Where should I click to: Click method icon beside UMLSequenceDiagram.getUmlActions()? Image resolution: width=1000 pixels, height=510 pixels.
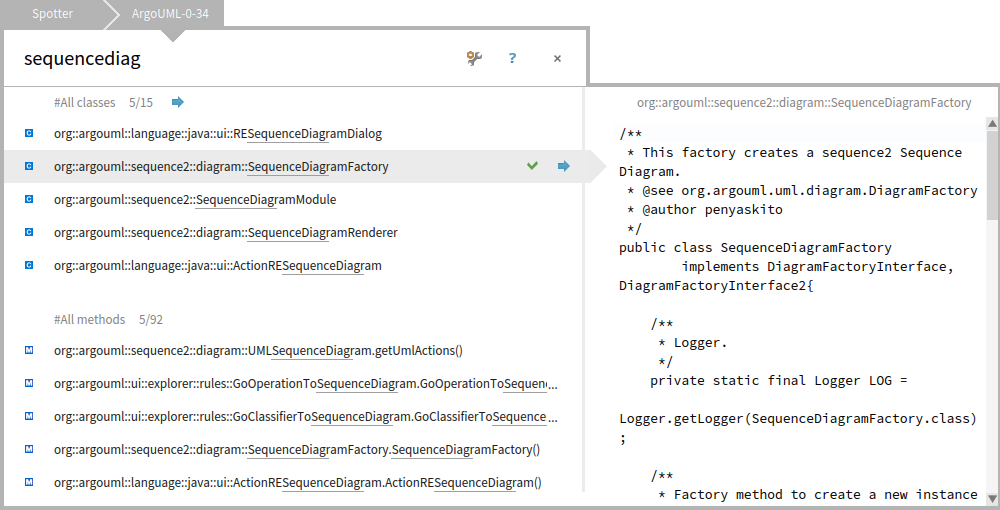pyautogui.click(x=29, y=350)
